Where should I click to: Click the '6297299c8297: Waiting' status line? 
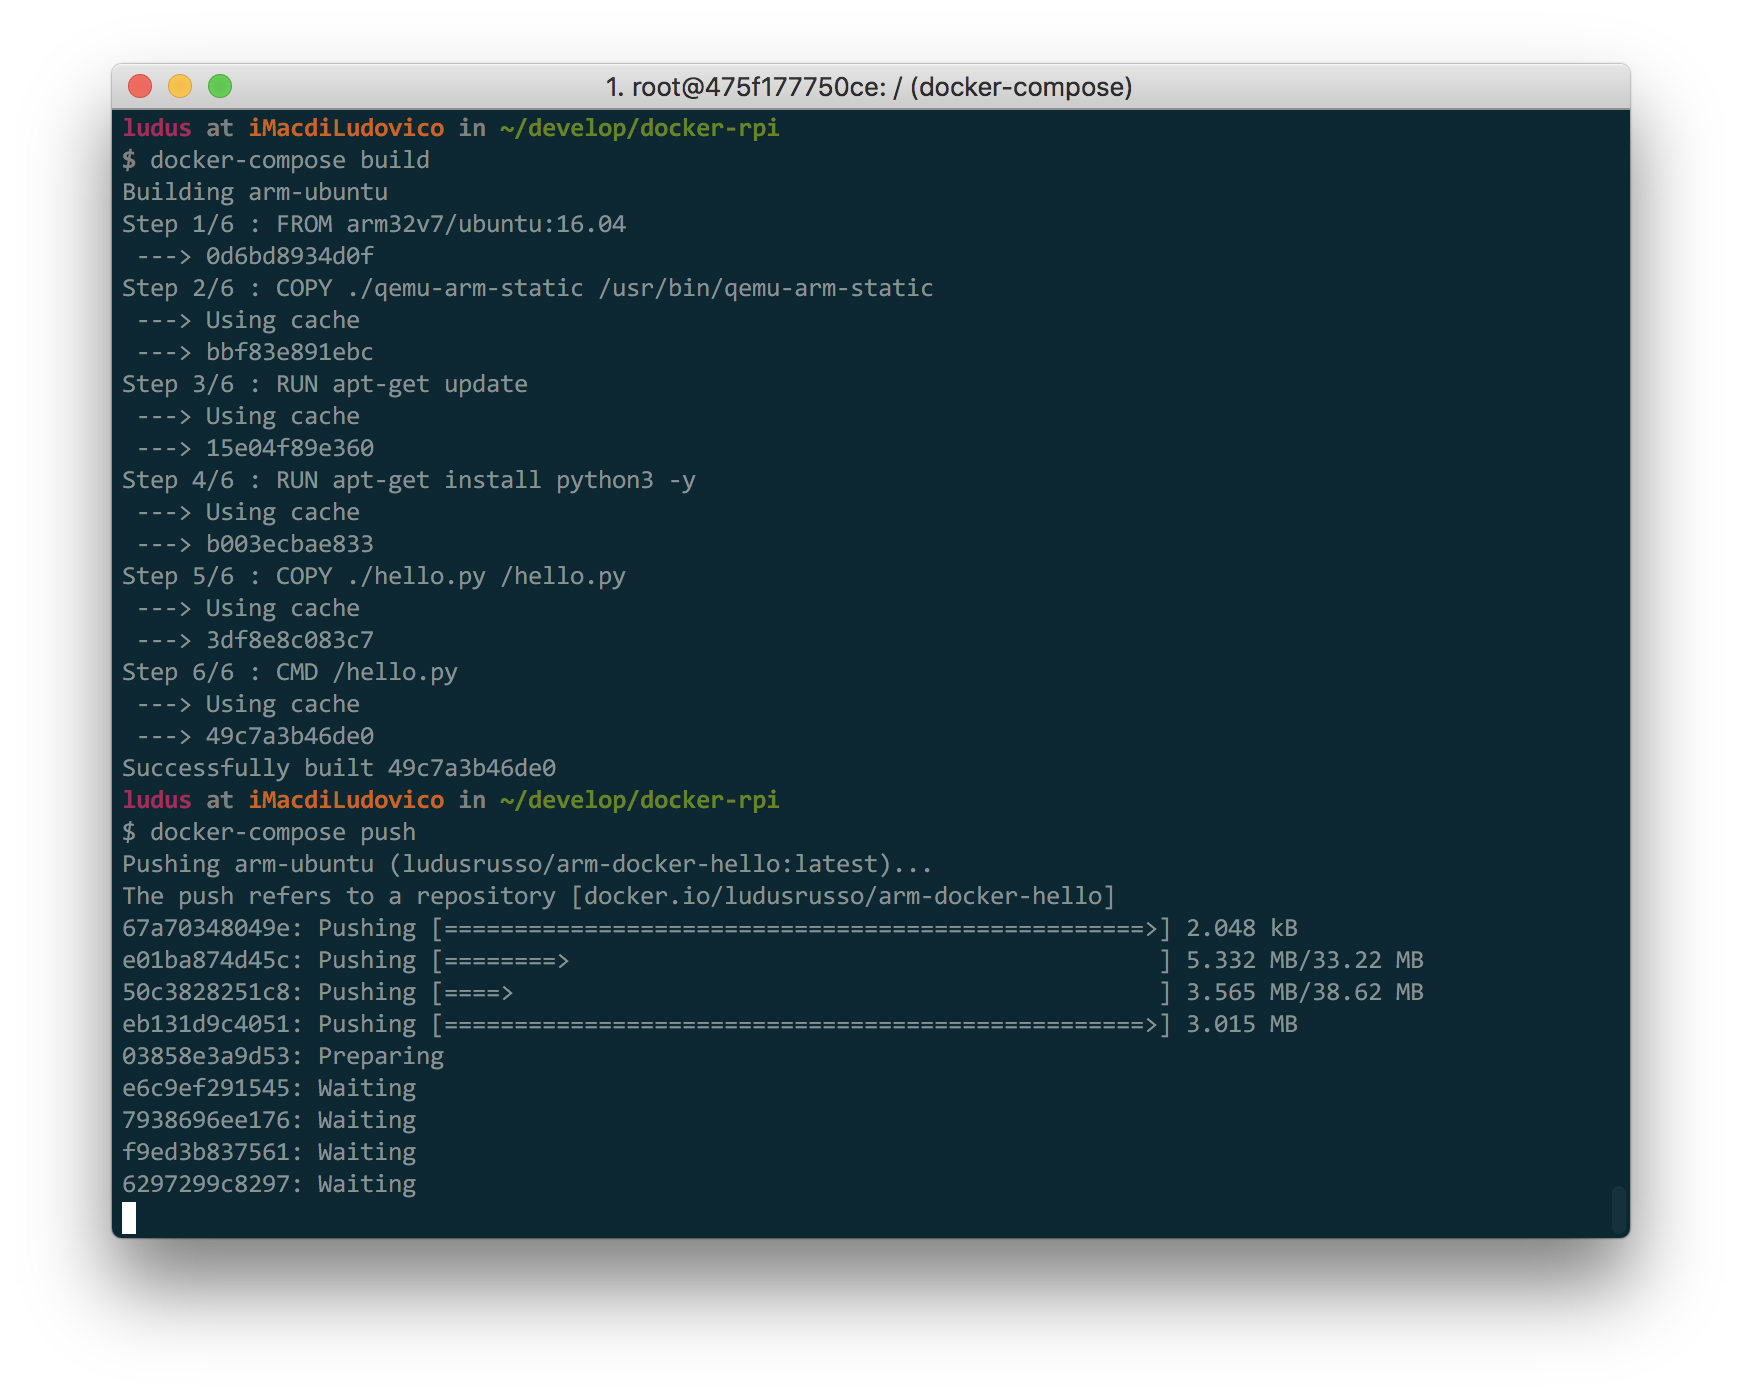(268, 1184)
